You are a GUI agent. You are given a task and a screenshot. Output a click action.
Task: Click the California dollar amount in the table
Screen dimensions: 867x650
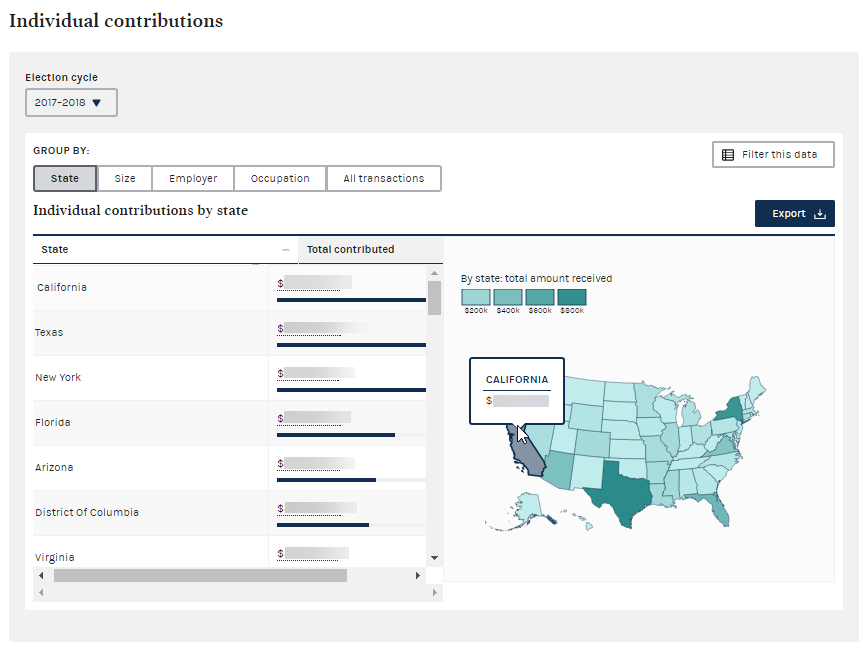tap(315, 283)
